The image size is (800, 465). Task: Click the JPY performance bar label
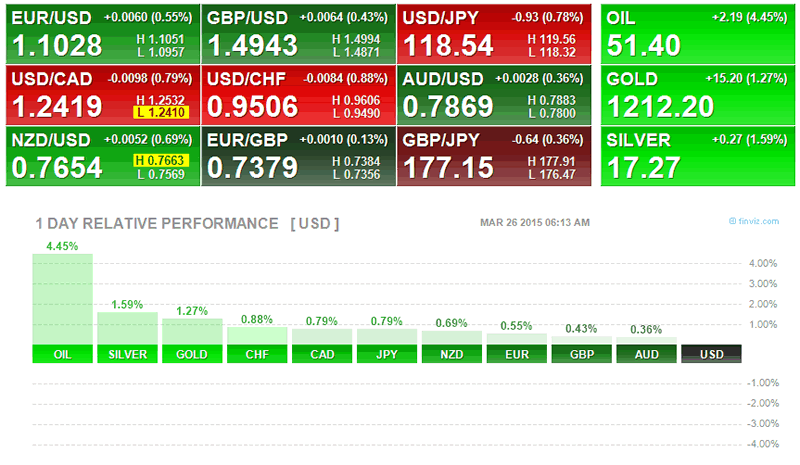click(x=387, y=354)
